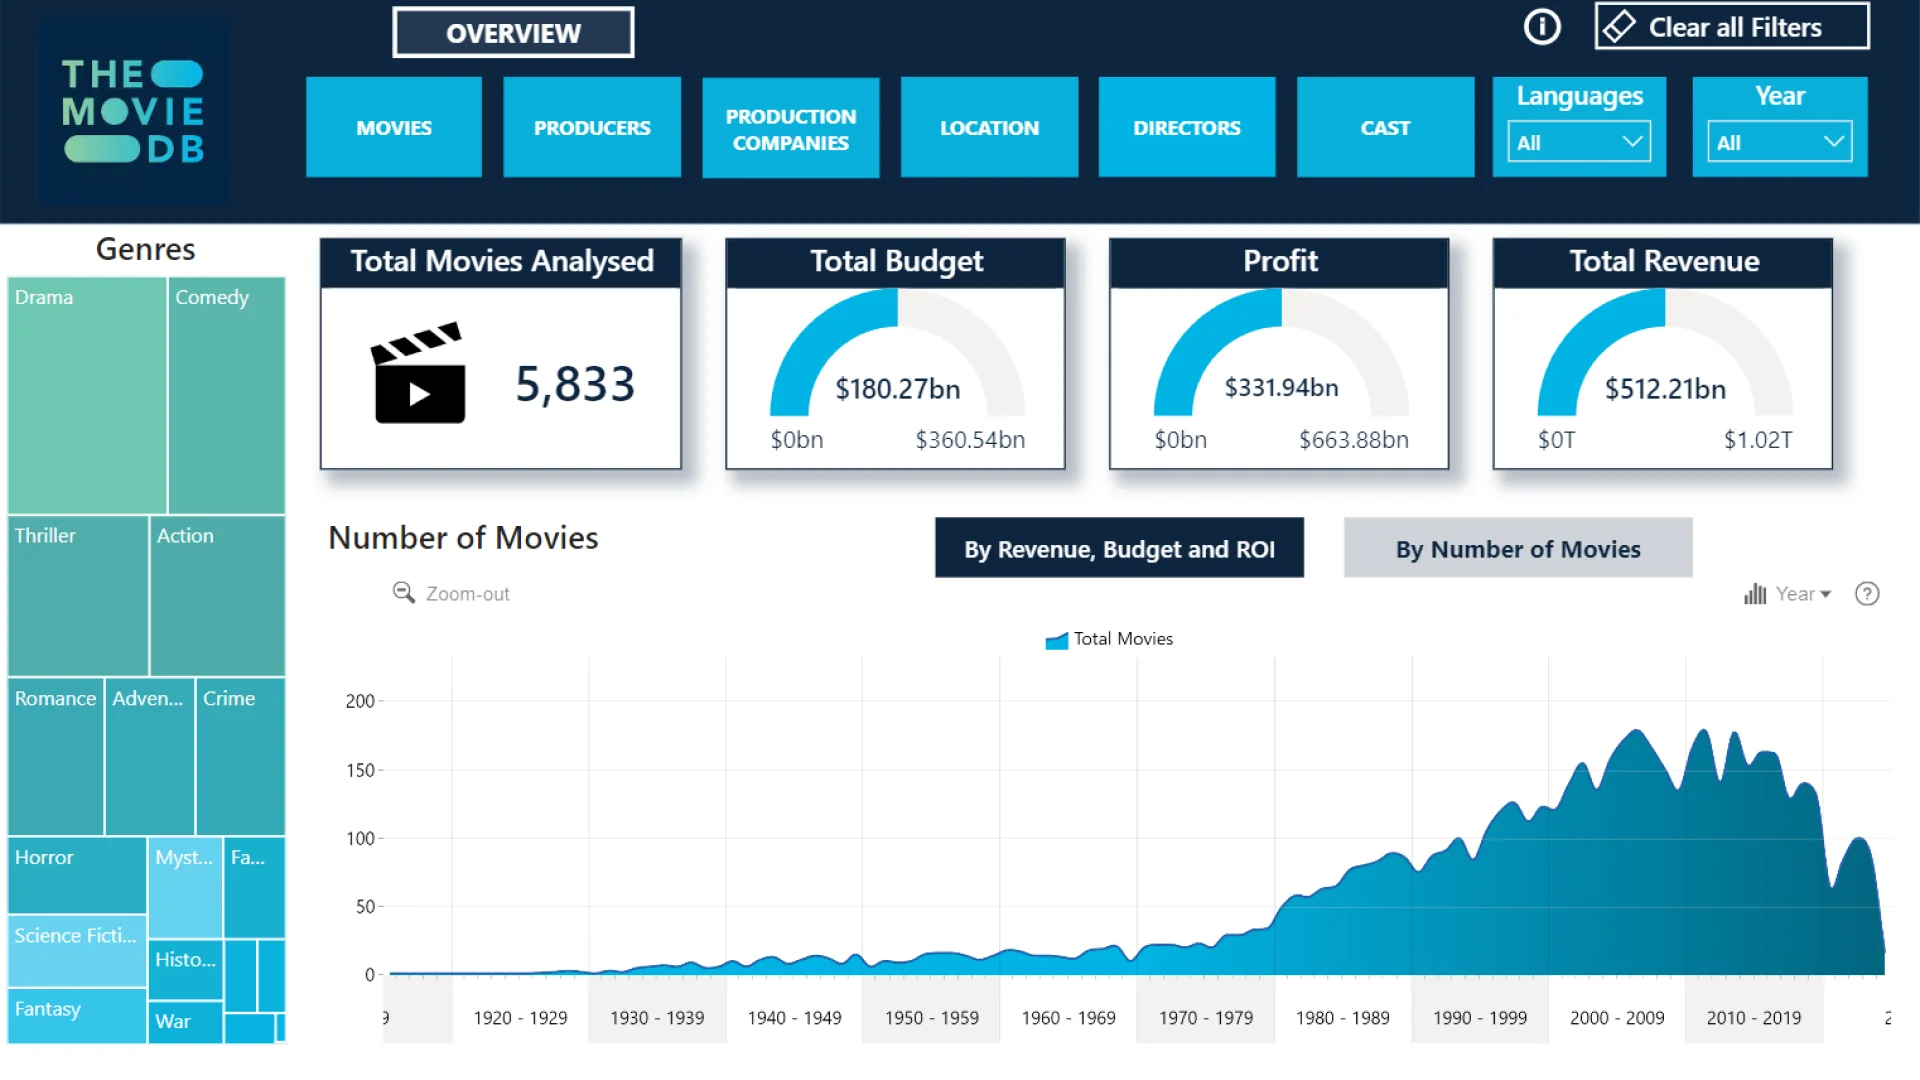This screenshot has height=1080, width=1920.
Task: Click the 2000 - 2009 axis label
Action: 1617,1018
